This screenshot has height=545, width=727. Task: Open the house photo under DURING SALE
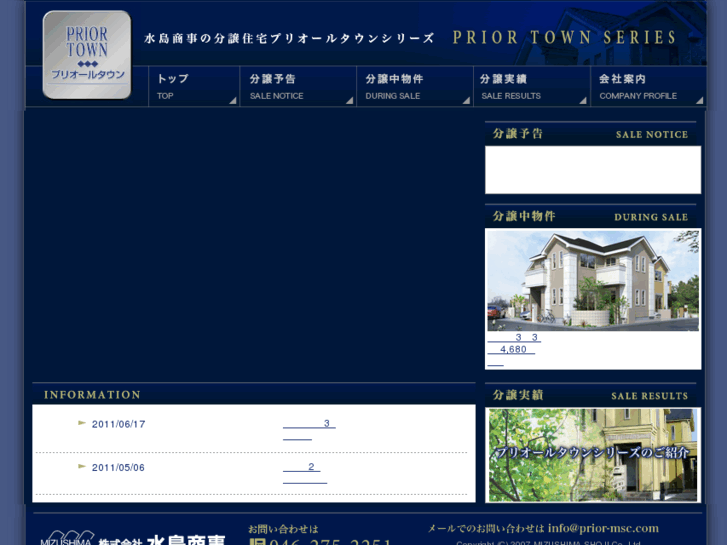coord(593,281)
